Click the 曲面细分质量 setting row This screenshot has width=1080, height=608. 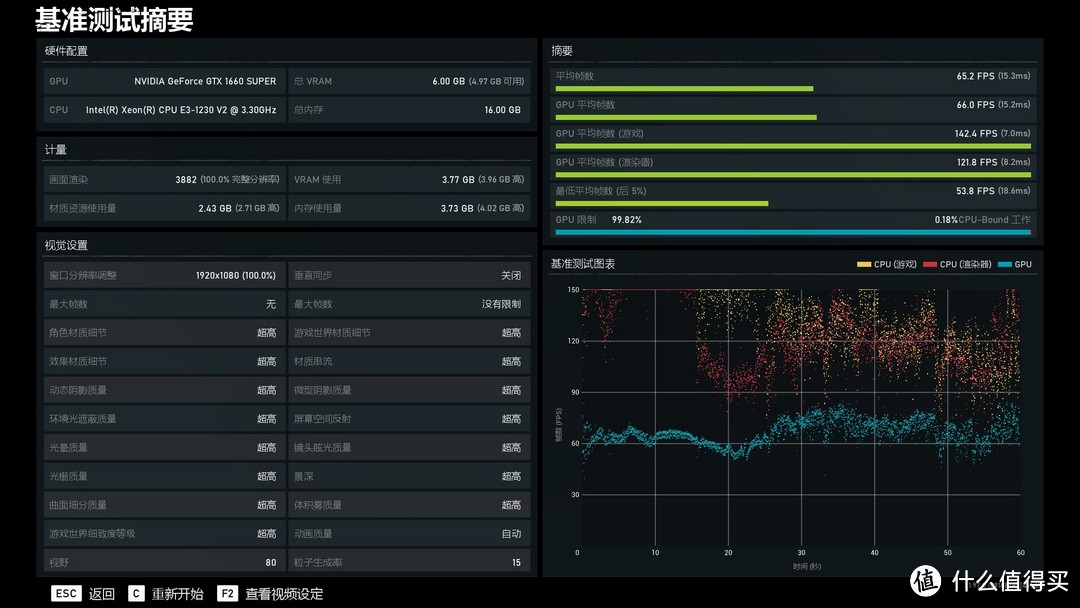point(164,505)
